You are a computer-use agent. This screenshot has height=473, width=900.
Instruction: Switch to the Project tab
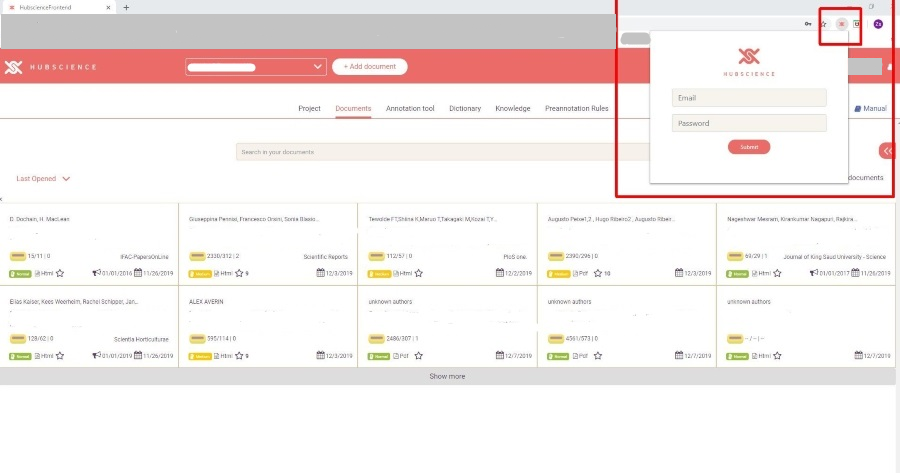[x=309, y=108]
